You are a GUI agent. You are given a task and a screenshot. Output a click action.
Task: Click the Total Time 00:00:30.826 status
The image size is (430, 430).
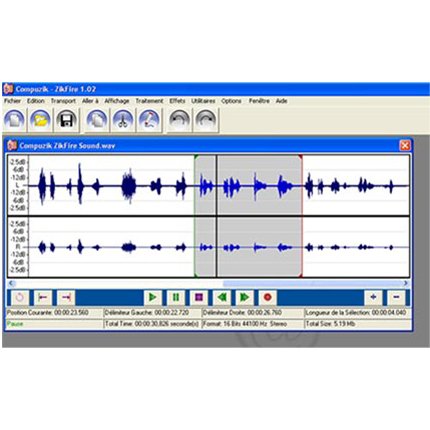(x=152, y=324)
